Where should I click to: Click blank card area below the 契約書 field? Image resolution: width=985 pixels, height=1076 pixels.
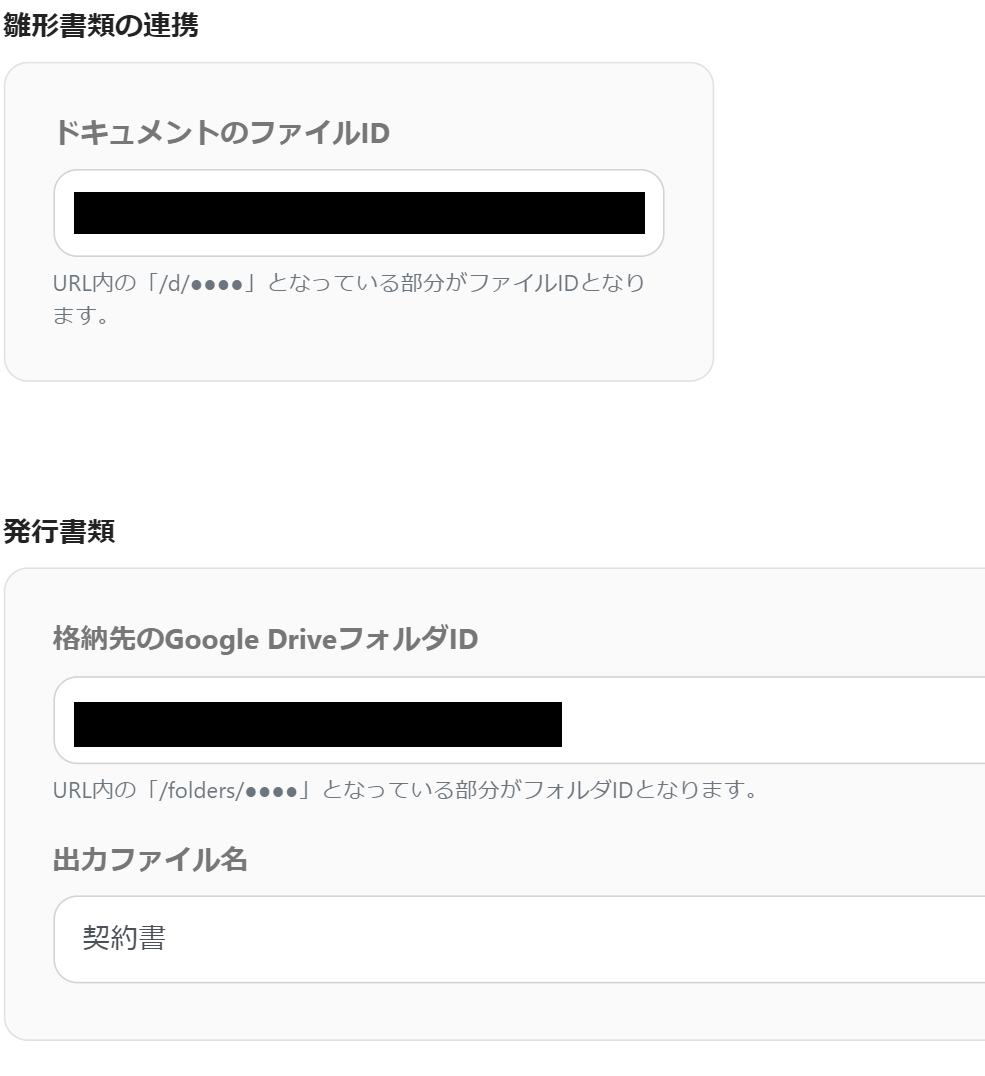(x=494, y=1010)
